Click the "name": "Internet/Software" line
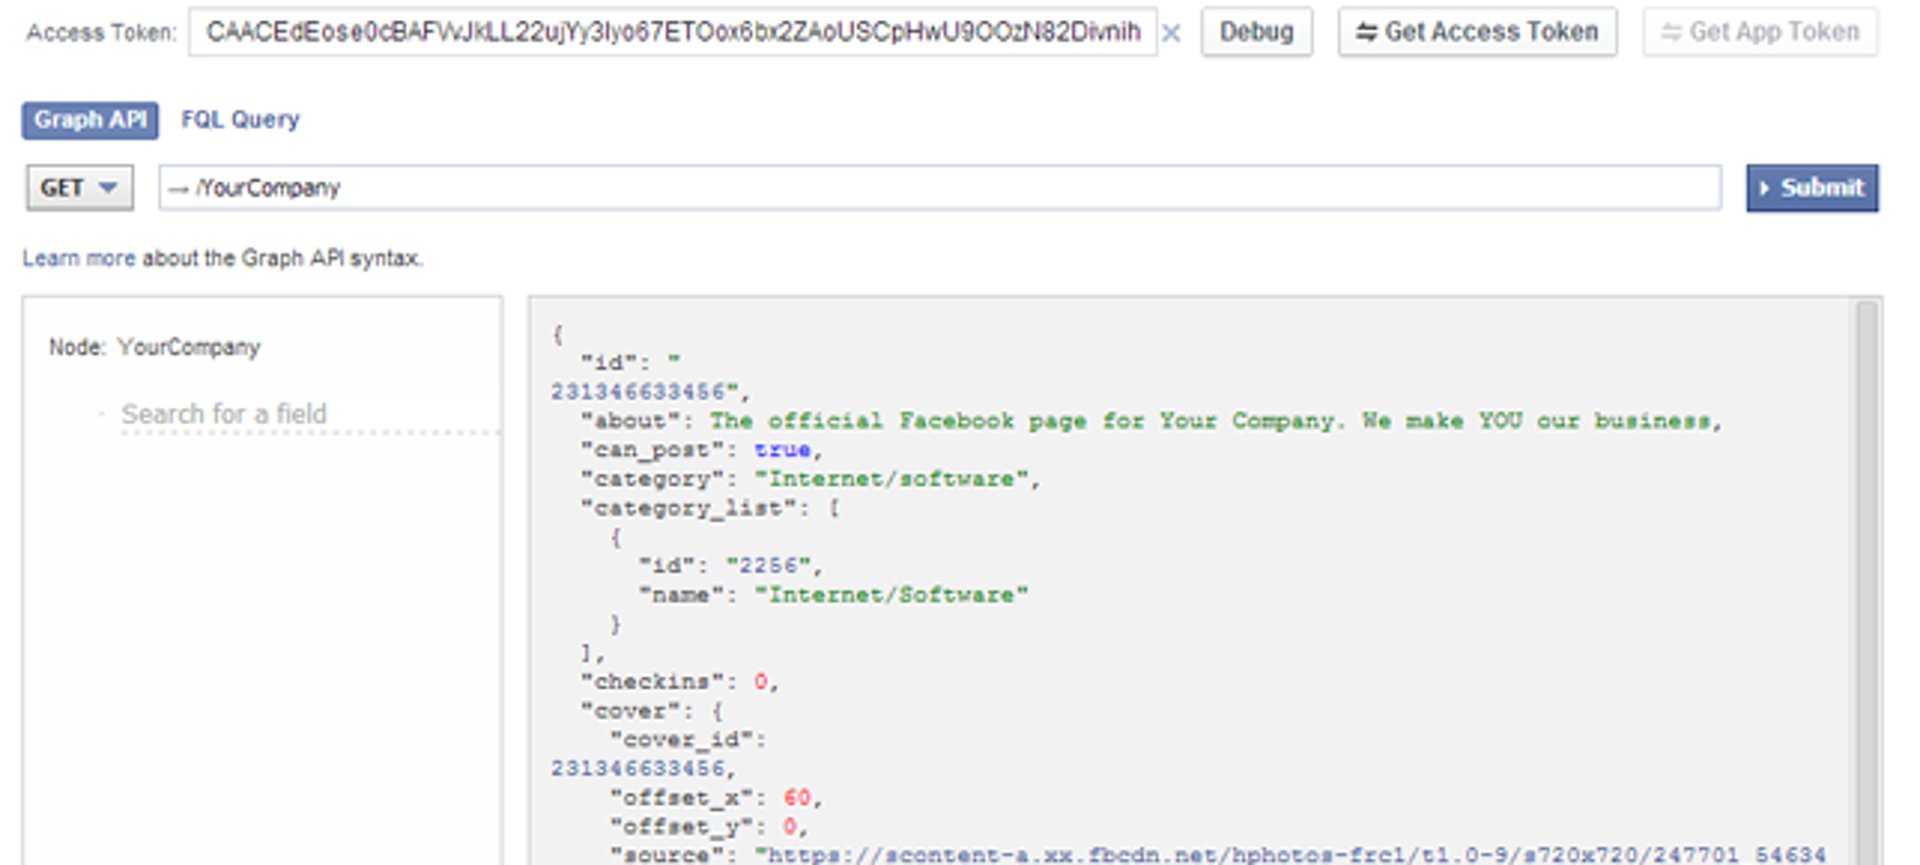1920x865 pixels. pos(834,595)
